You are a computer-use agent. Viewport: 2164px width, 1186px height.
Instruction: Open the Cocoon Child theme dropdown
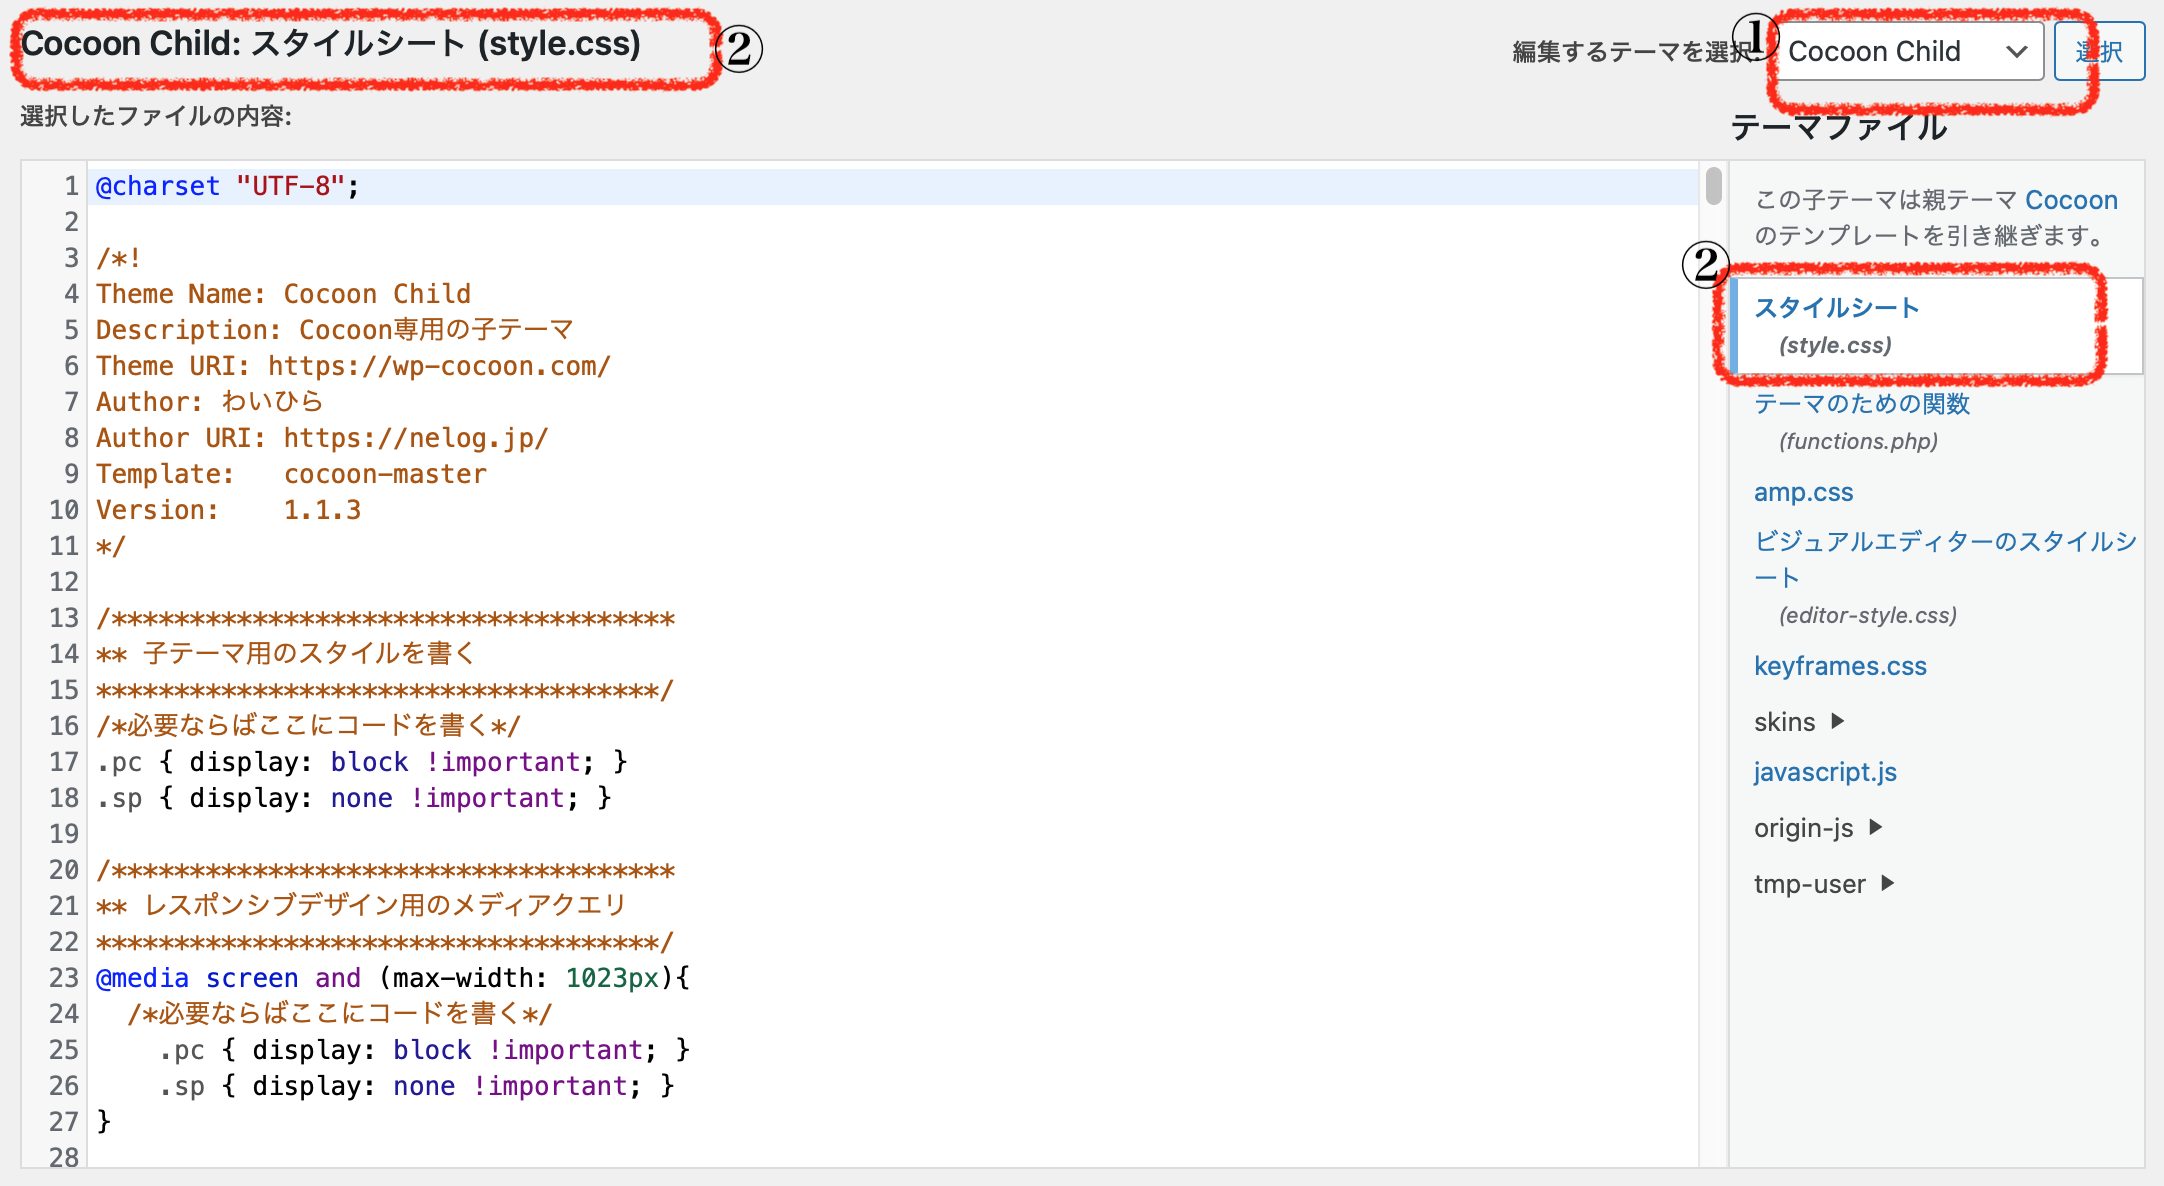pos(1910,51)
